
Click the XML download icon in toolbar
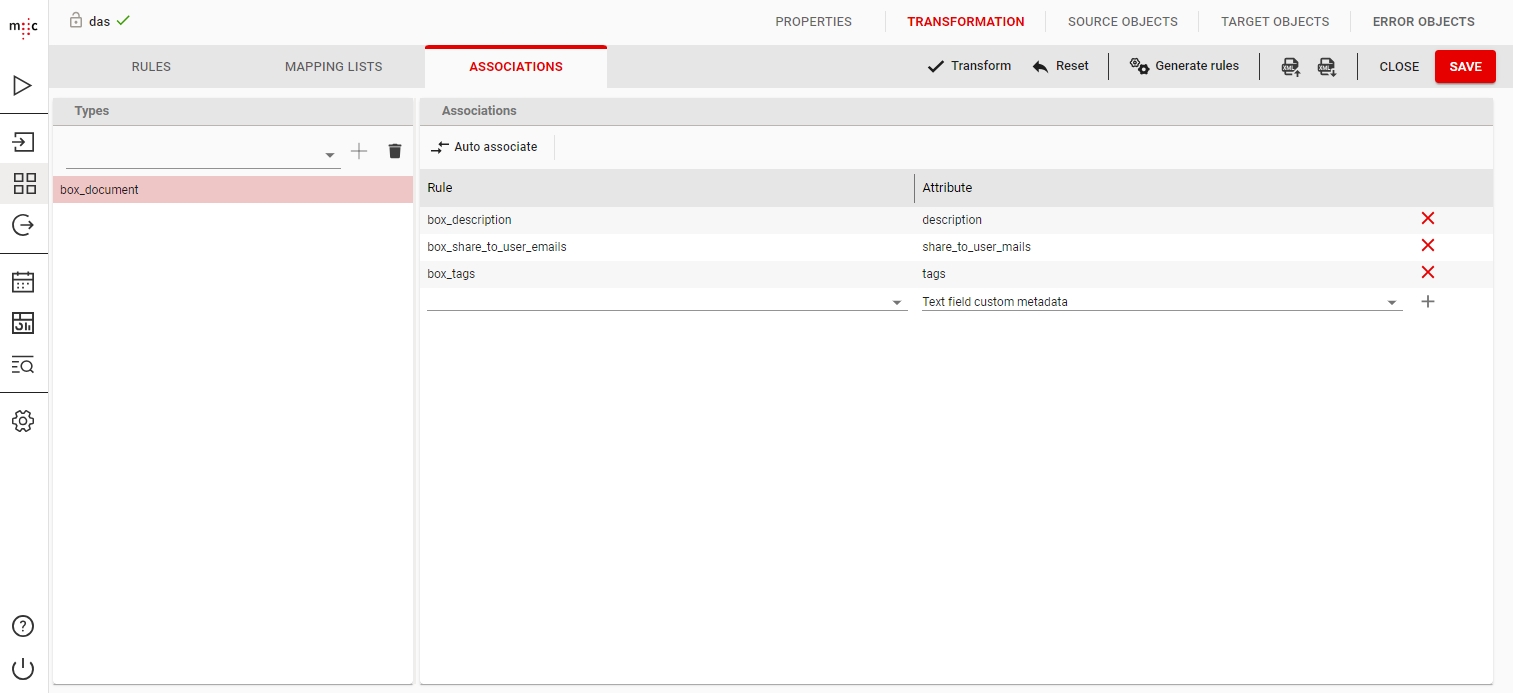(1327, 67)
